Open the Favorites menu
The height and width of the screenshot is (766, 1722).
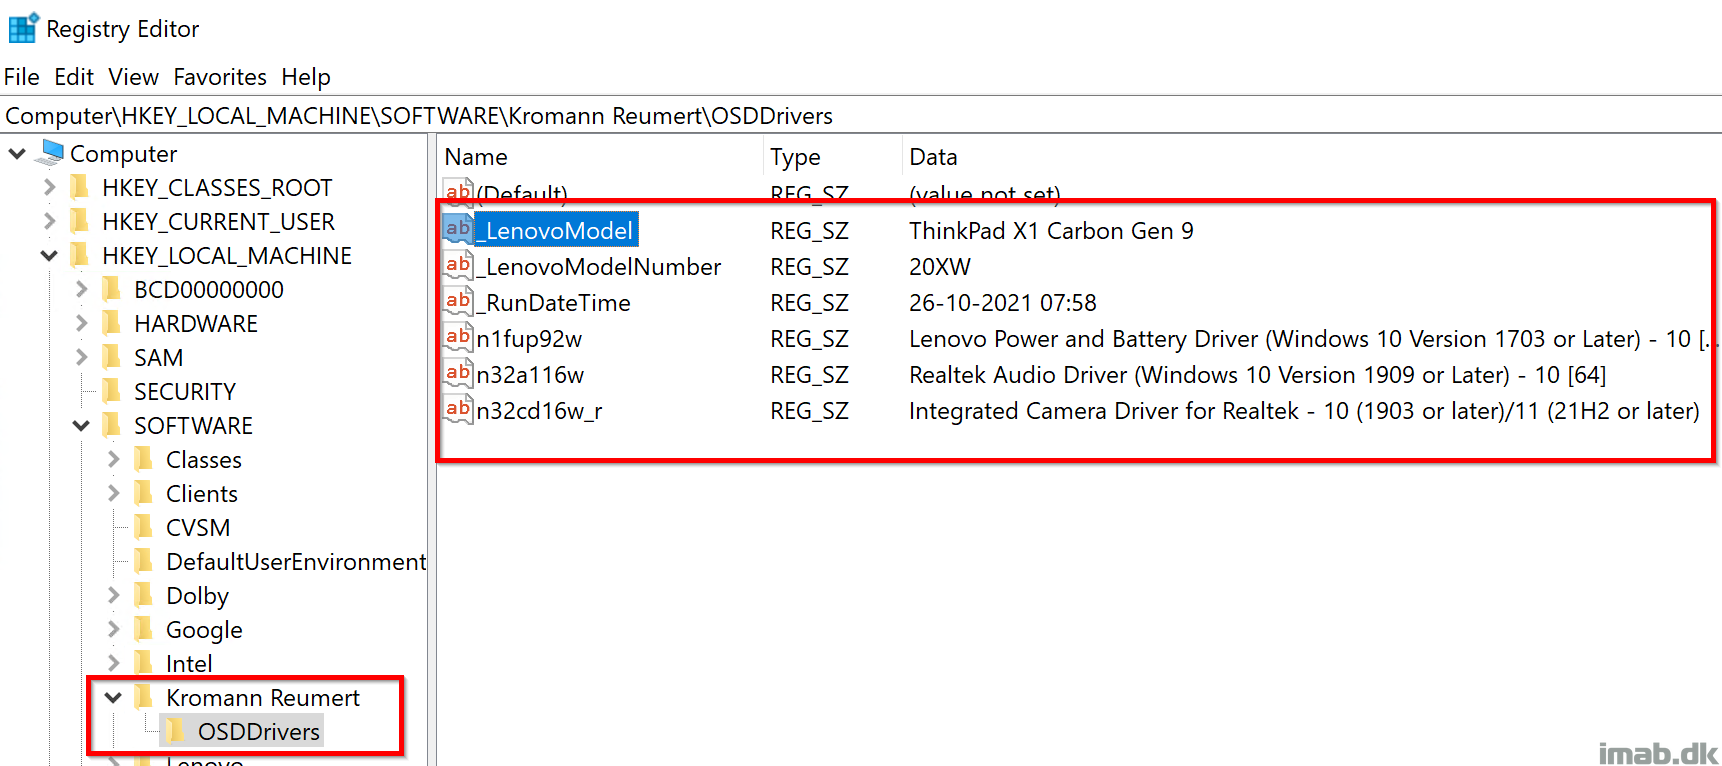coord(220,77)
